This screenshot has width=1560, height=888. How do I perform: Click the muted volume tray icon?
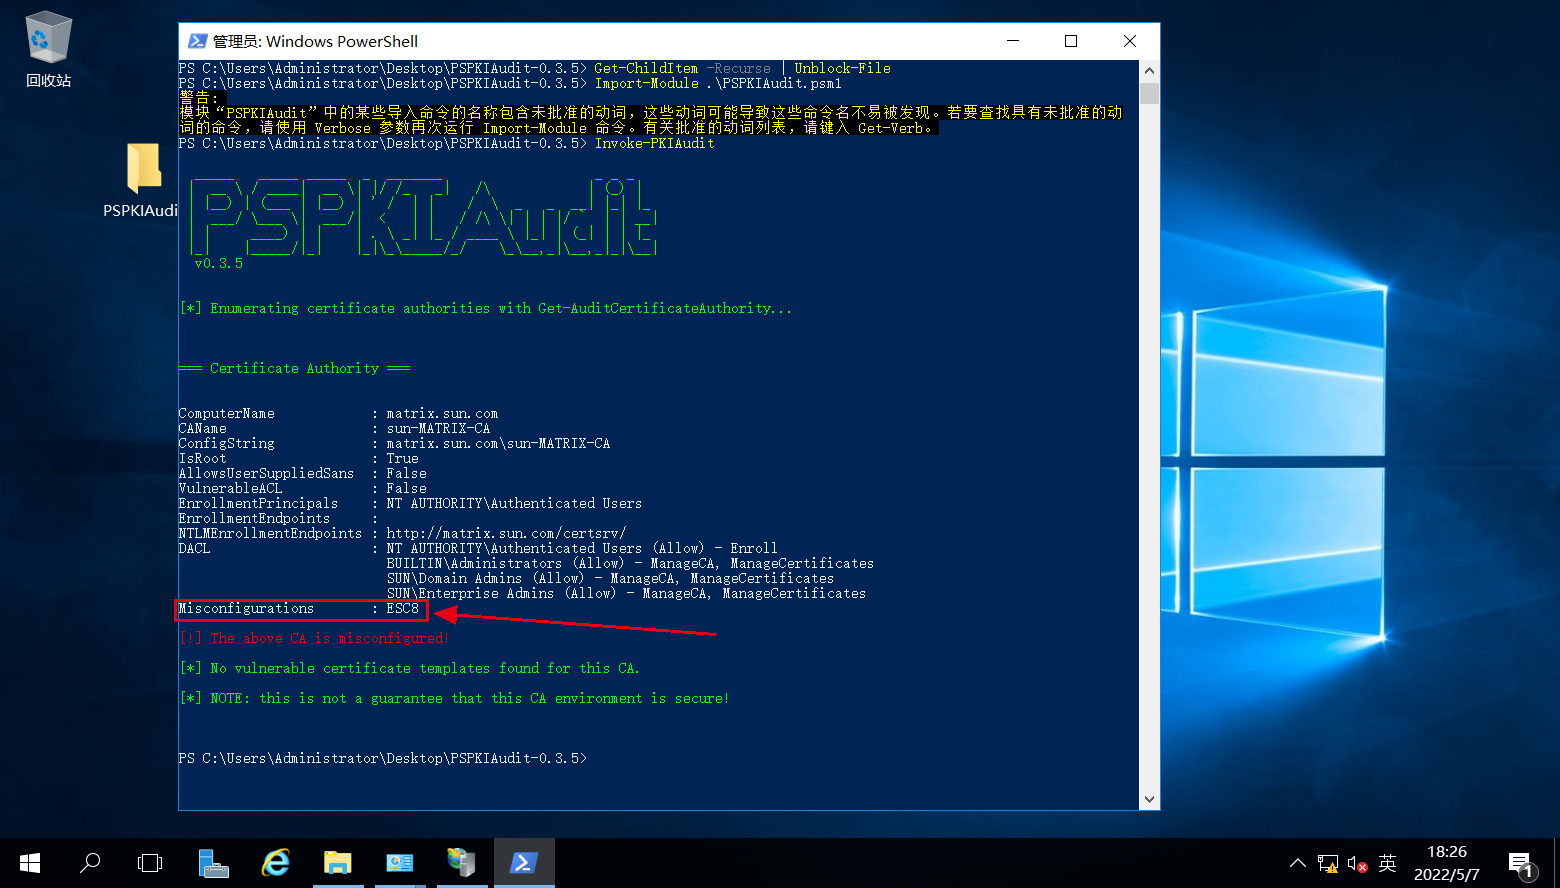pos(1357,863)
